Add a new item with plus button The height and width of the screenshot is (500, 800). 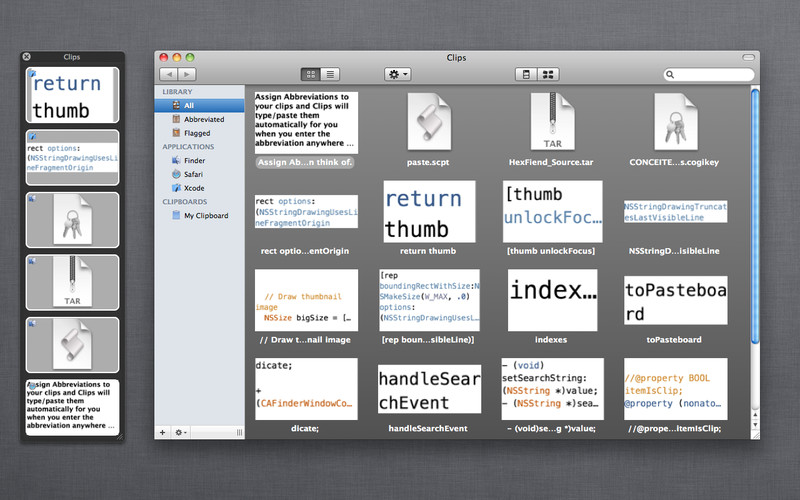[x=162, y=432]
